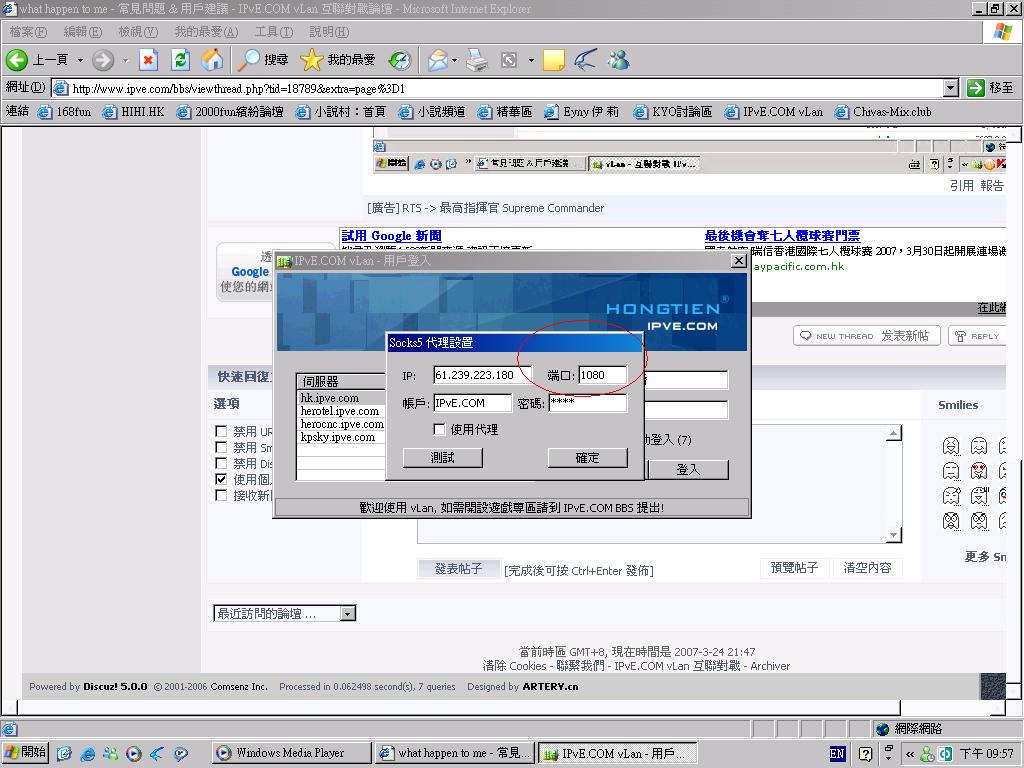Toggle the checked 使用個人 option checkbox
Screen dimensions: 1024x768
pos(221,479)
